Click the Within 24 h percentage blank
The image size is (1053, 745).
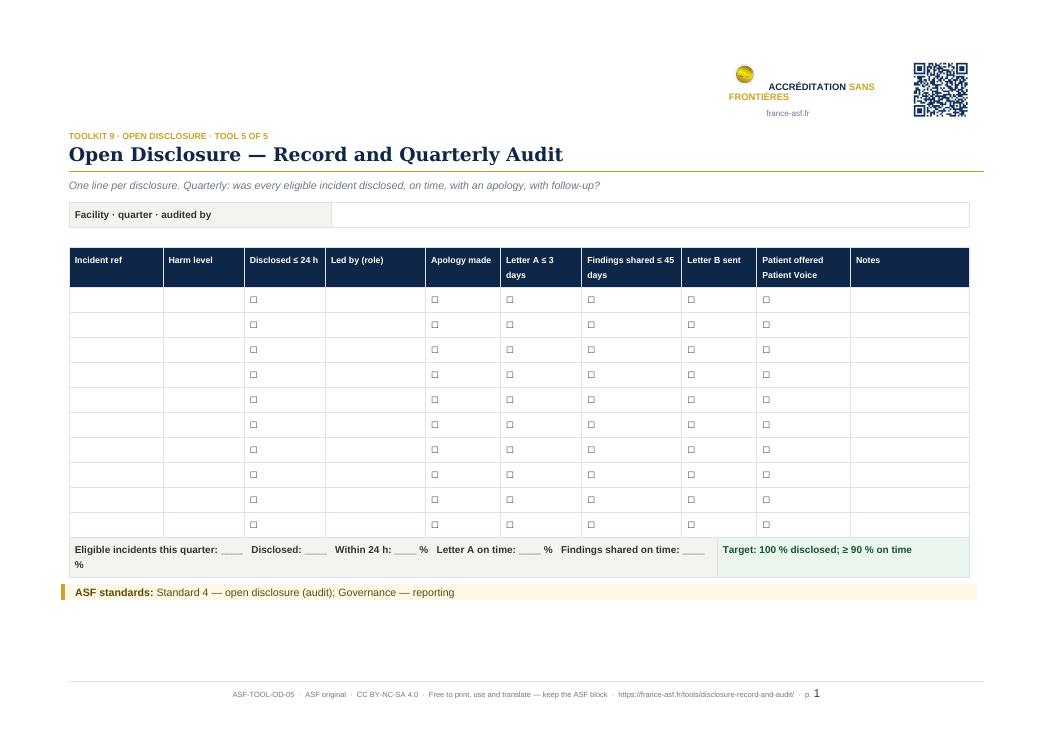point(405,551)
